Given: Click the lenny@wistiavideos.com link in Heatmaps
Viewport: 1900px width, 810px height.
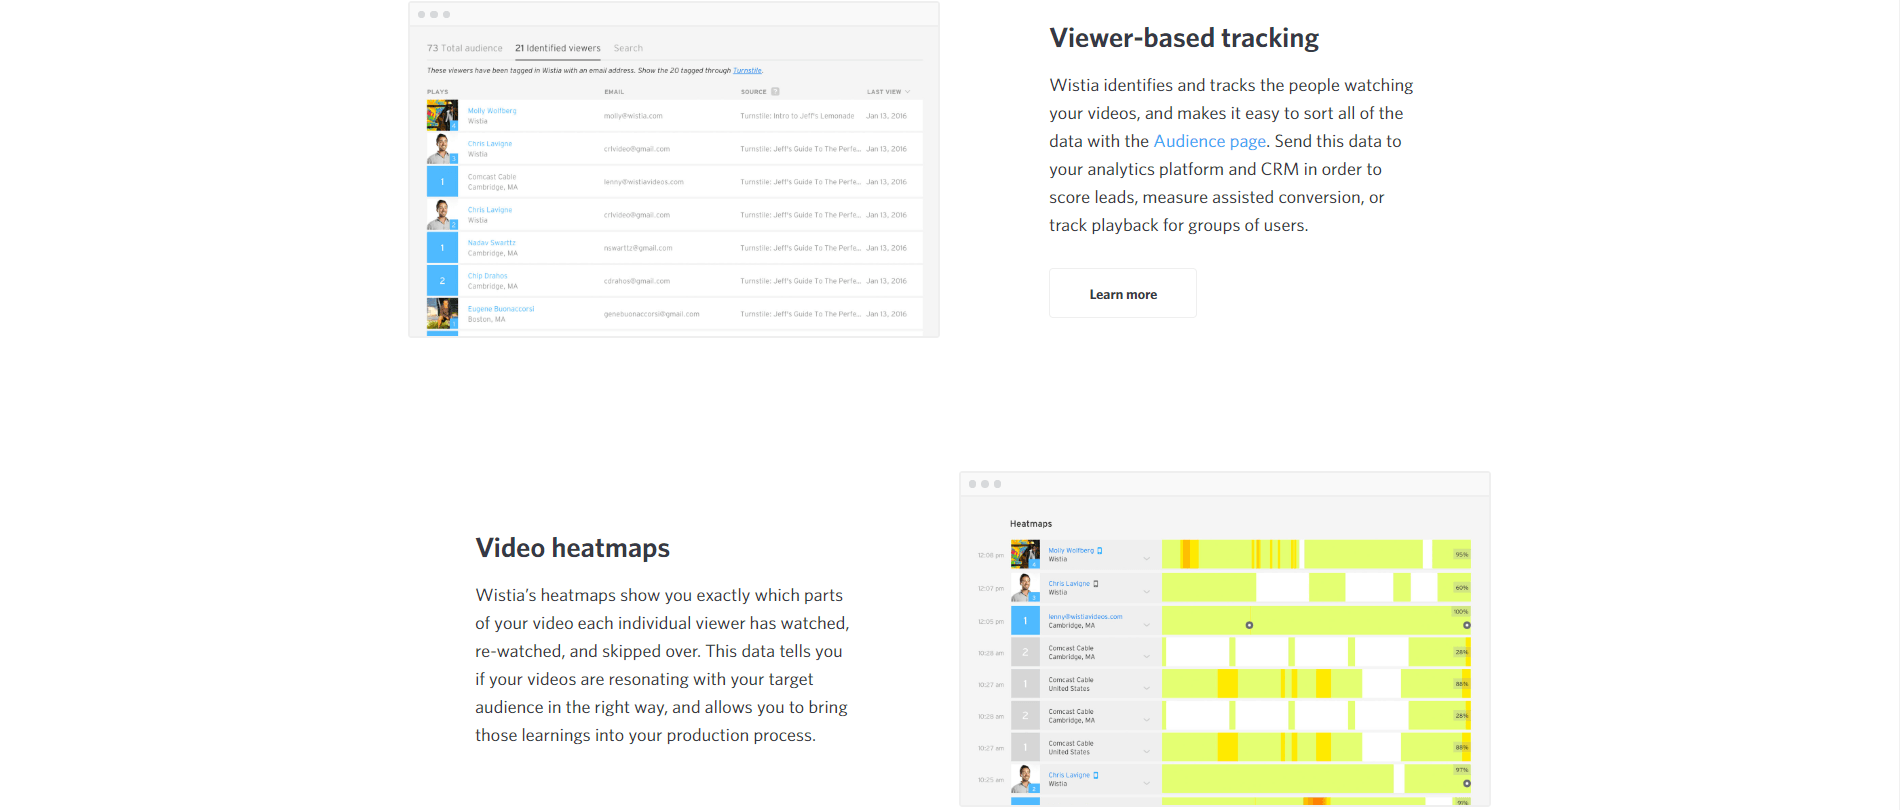Looking at the screenshot, I should coord(1085,617).
